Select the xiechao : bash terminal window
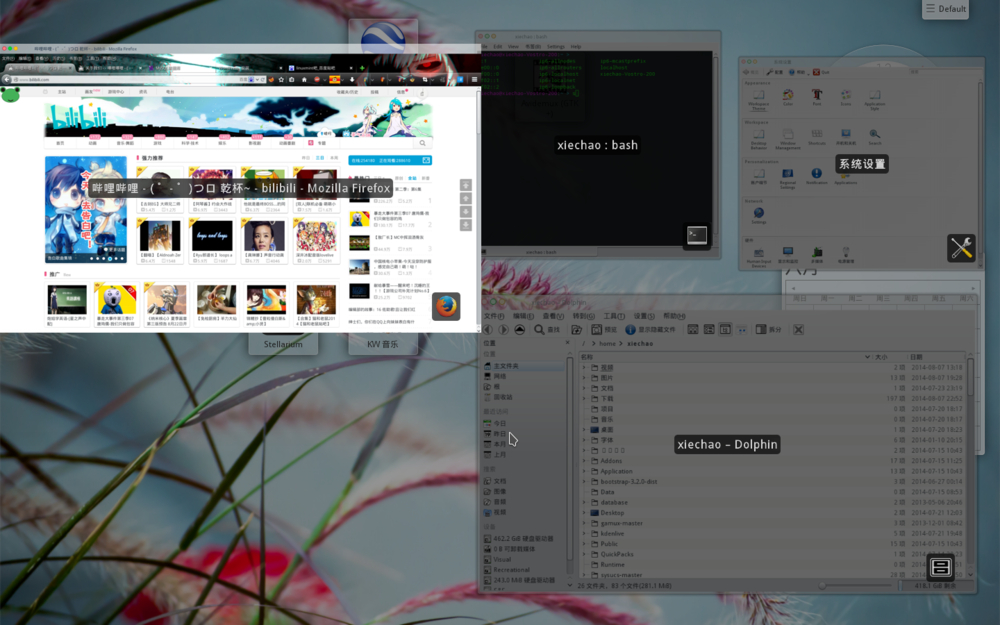The height and width of the screenshot is (625, 1000). (x=597, y=145)
